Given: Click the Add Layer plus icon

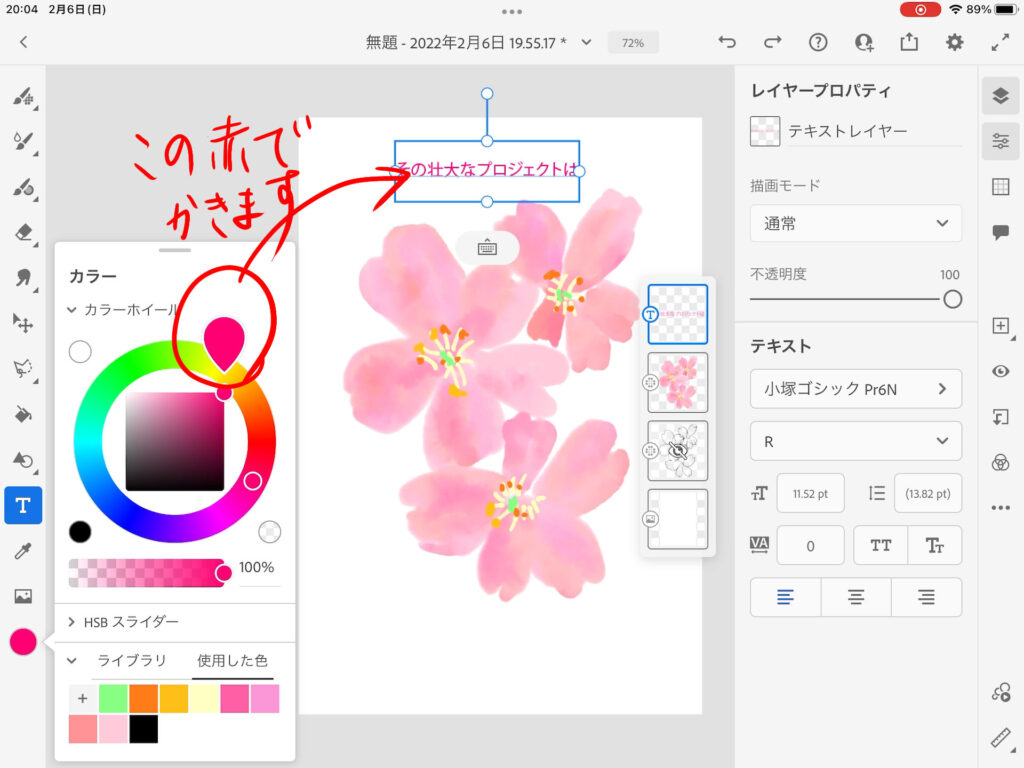Looking at the screenshot, I should pyautogui.click(x=1000, y=326).
